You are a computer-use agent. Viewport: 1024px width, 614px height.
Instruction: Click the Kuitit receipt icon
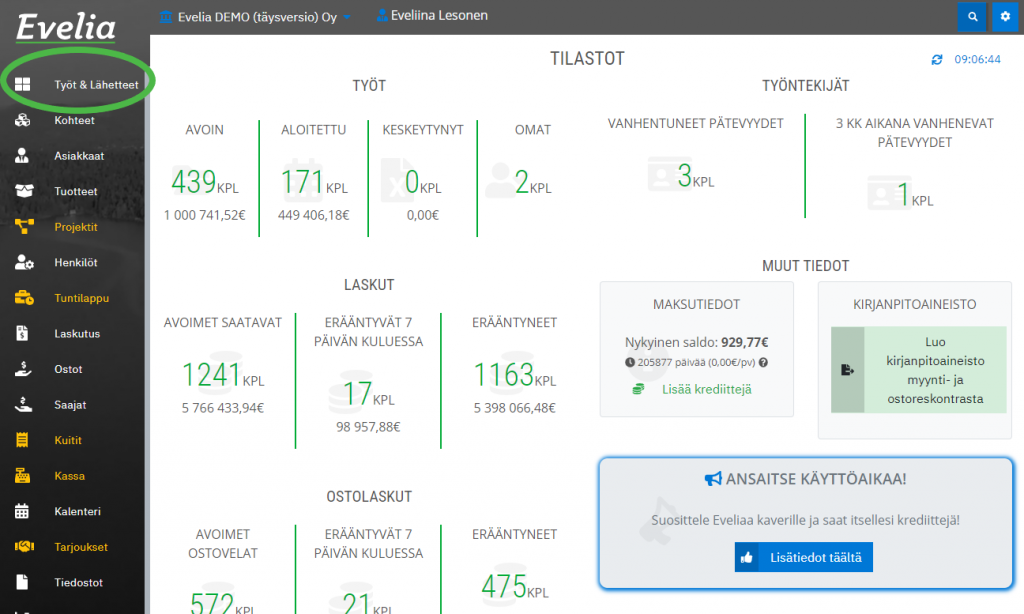pos(22,440)
